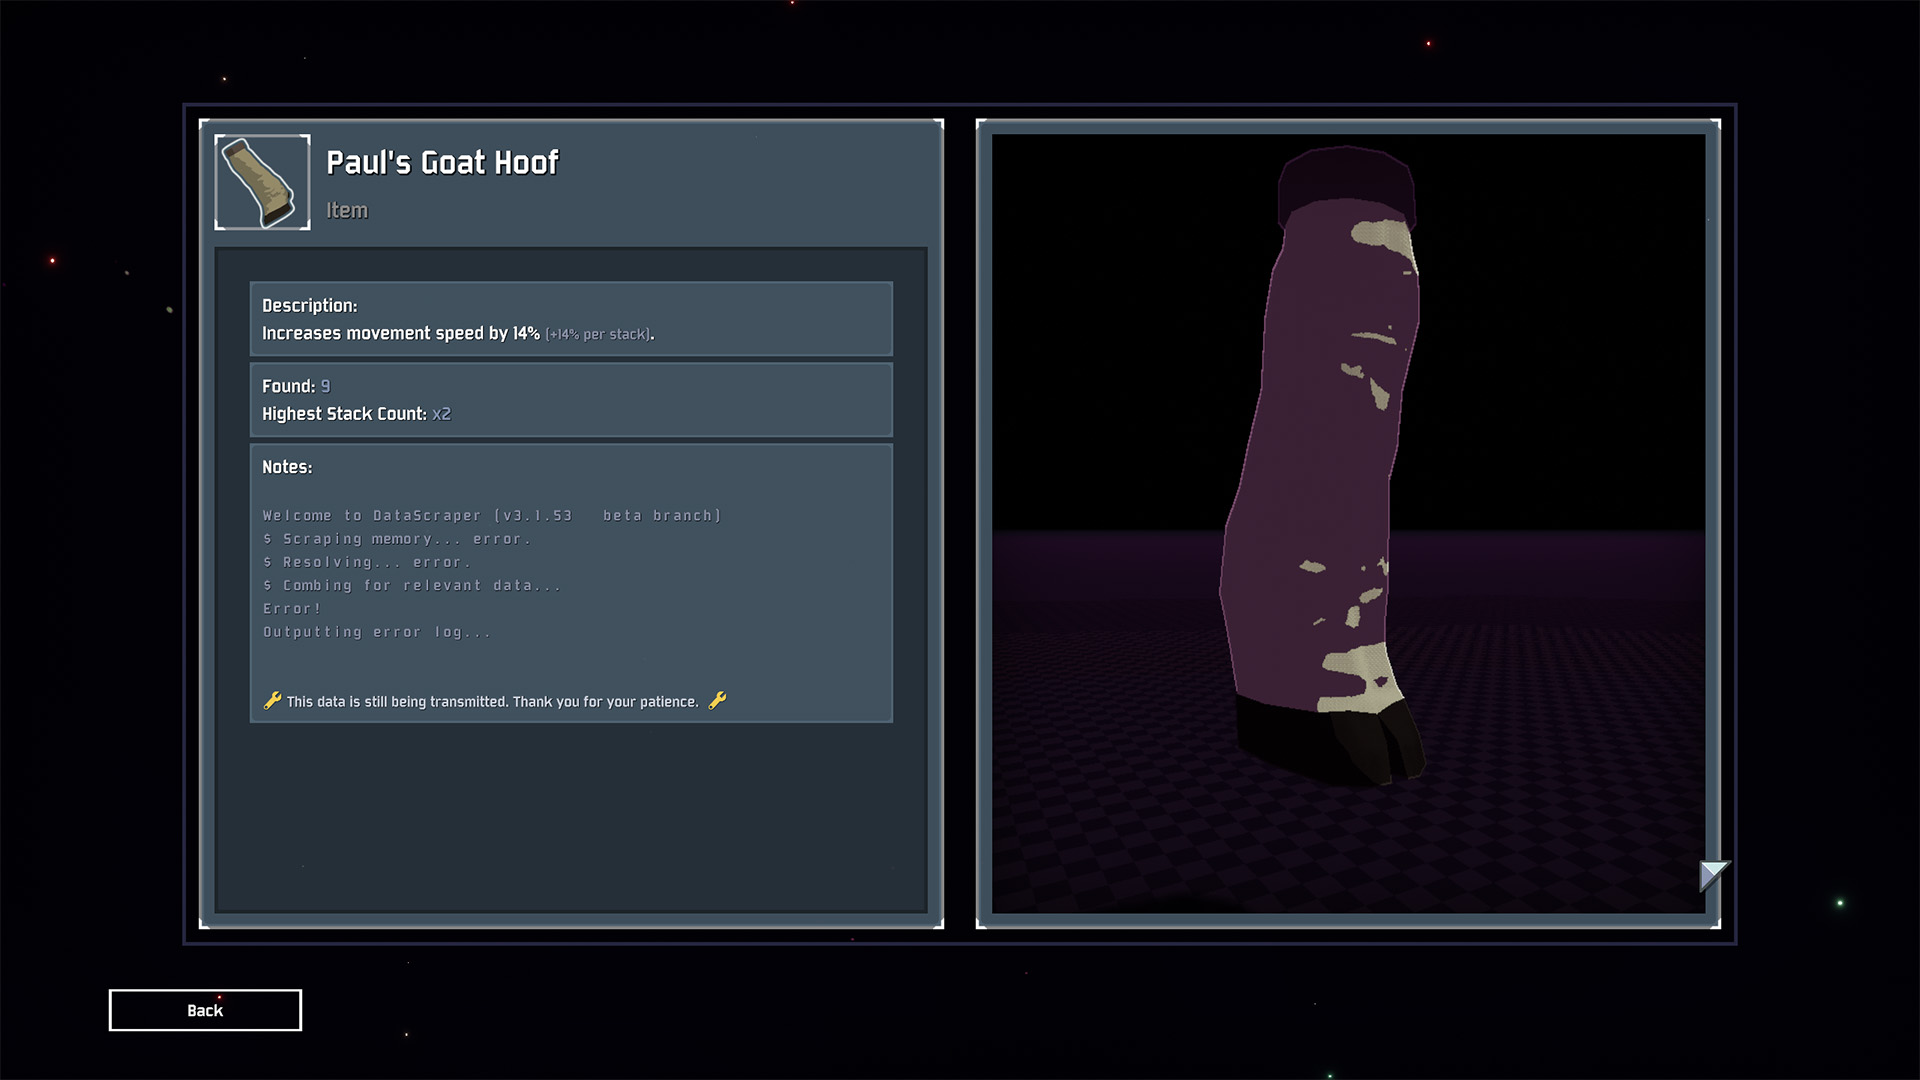
Task: Click the Highest Stack Count x2 value
Action: pyautogui.click(x=441, y=414)
